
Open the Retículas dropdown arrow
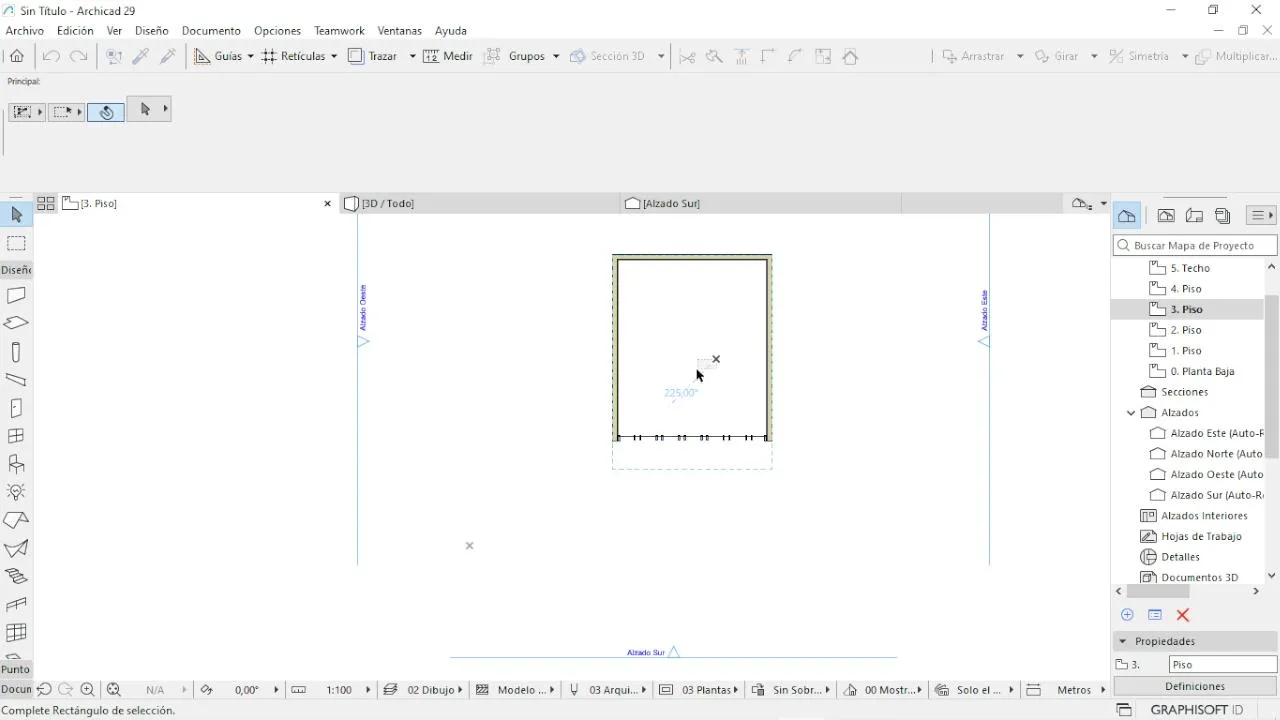[x=334, y=56]
